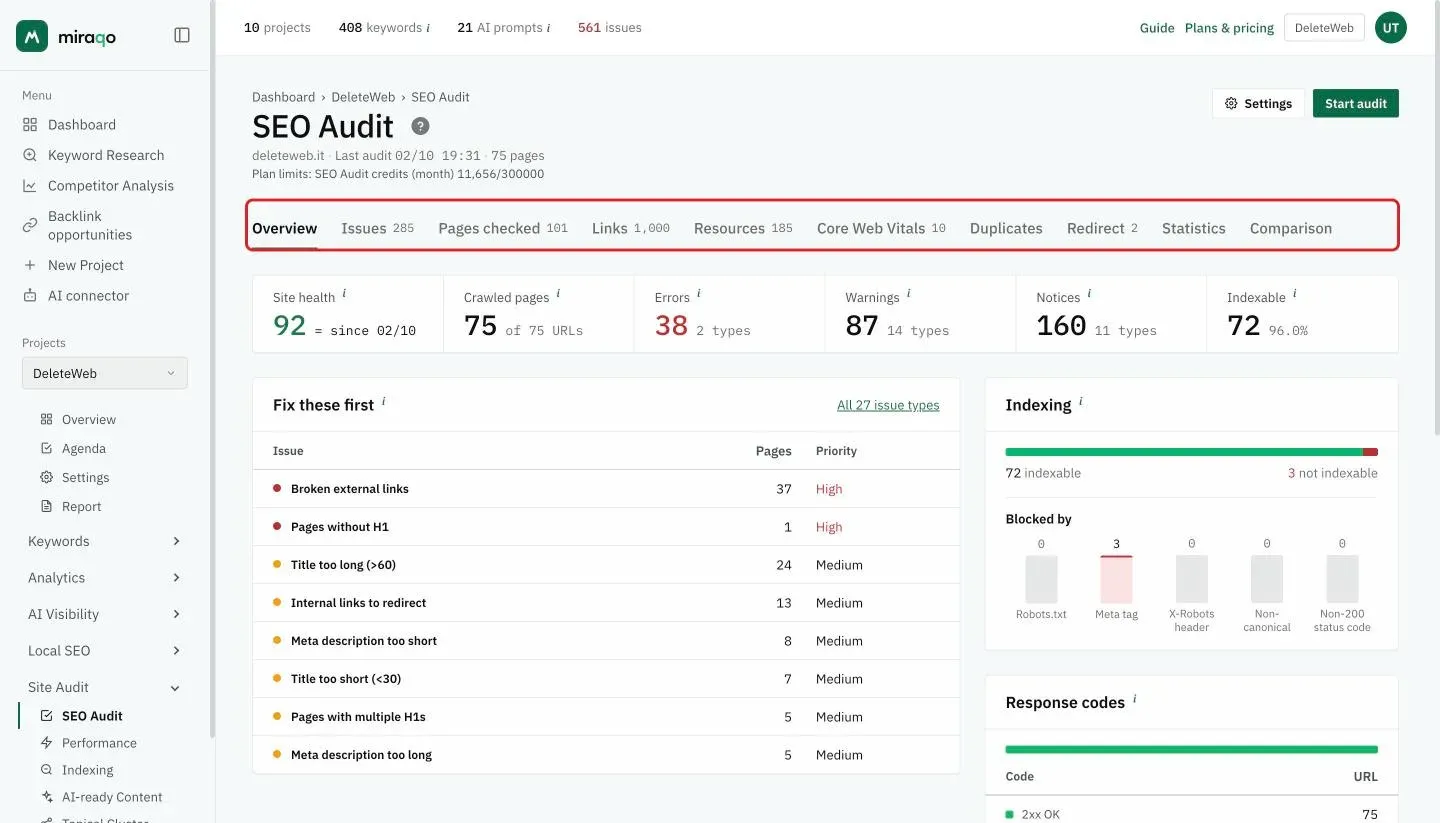Click the info icon beside Indexing heading
1440x823 pixels.
tap(1080, 402)
